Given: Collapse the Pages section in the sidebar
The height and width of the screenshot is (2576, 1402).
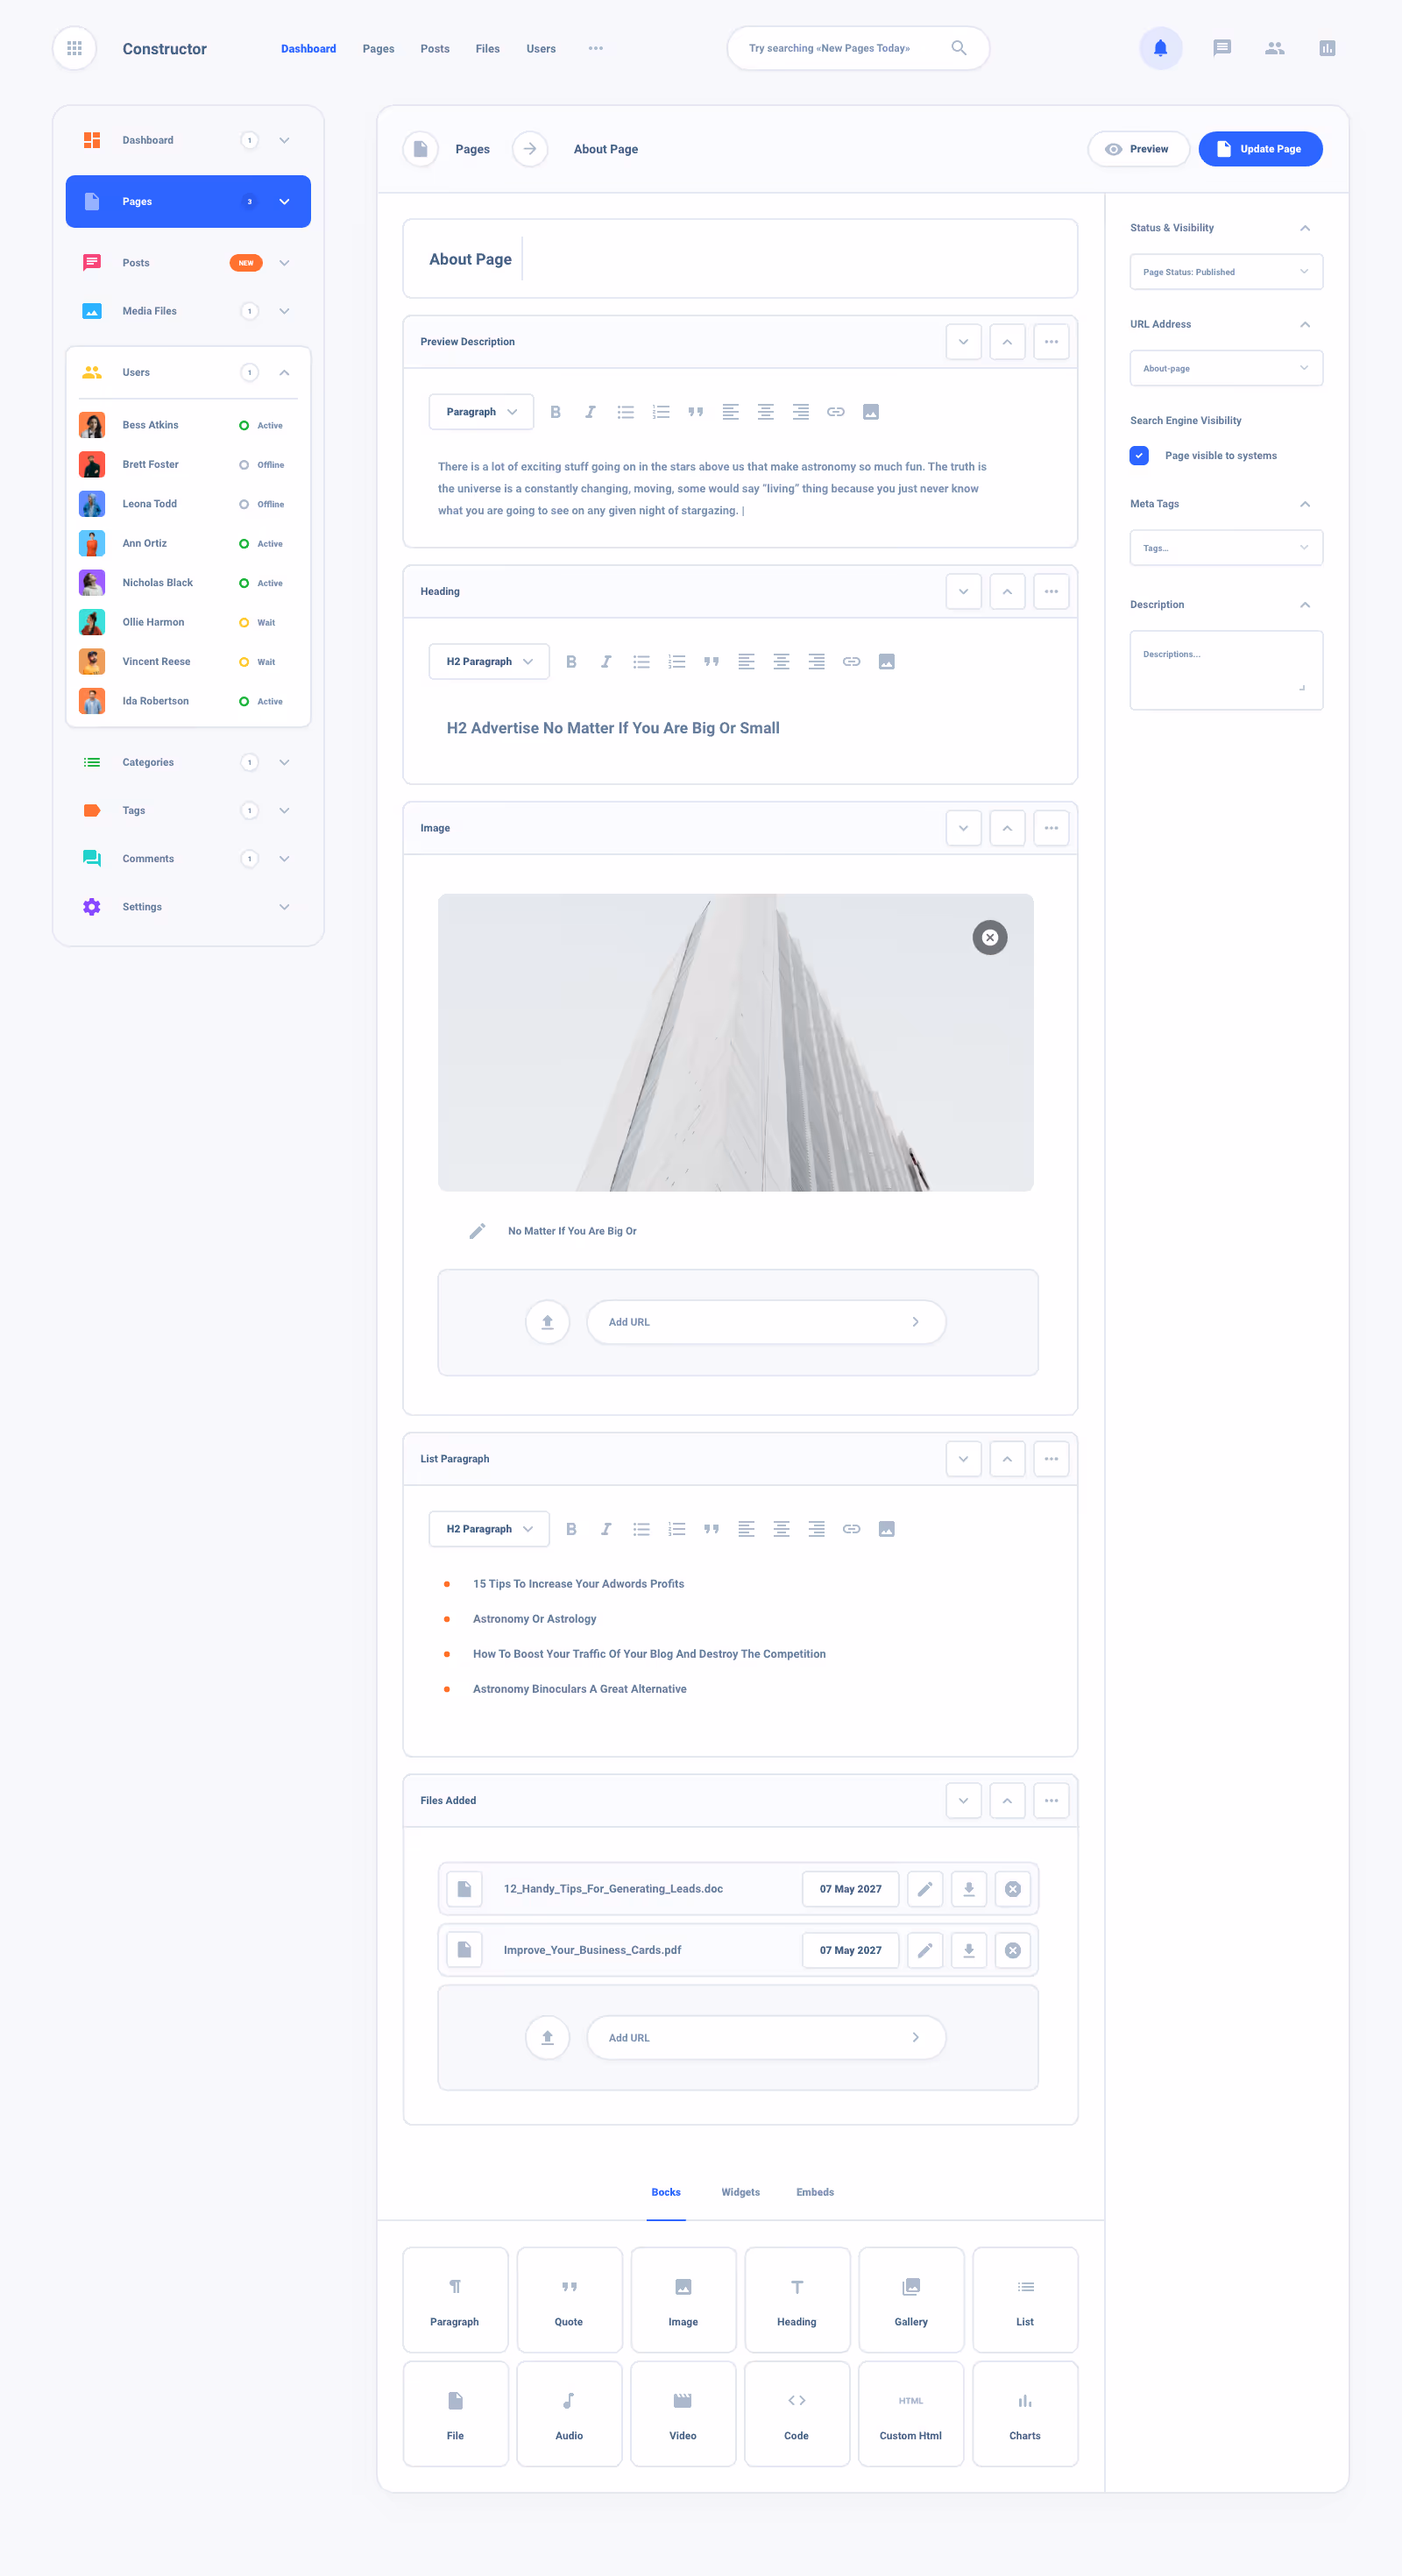Looking at the screenshot, I should [x=284, y=201].
